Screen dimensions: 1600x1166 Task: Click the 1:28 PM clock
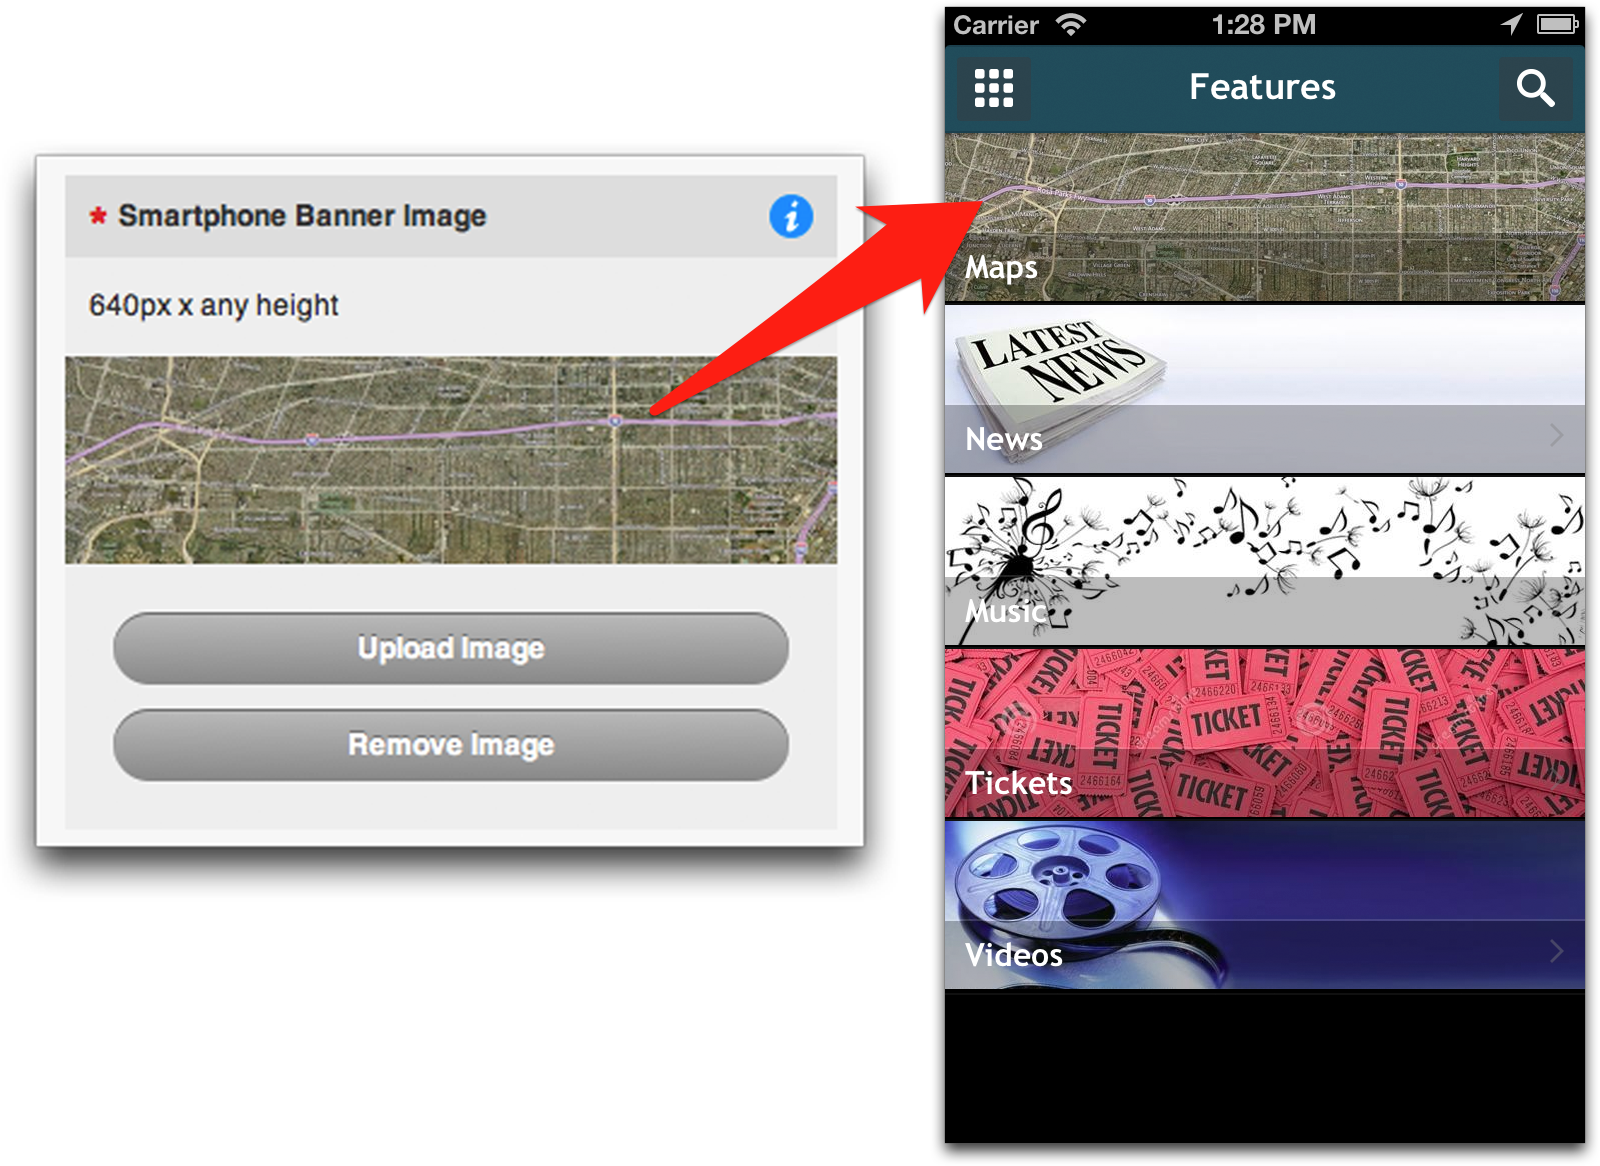click(x=1263, y=25)
